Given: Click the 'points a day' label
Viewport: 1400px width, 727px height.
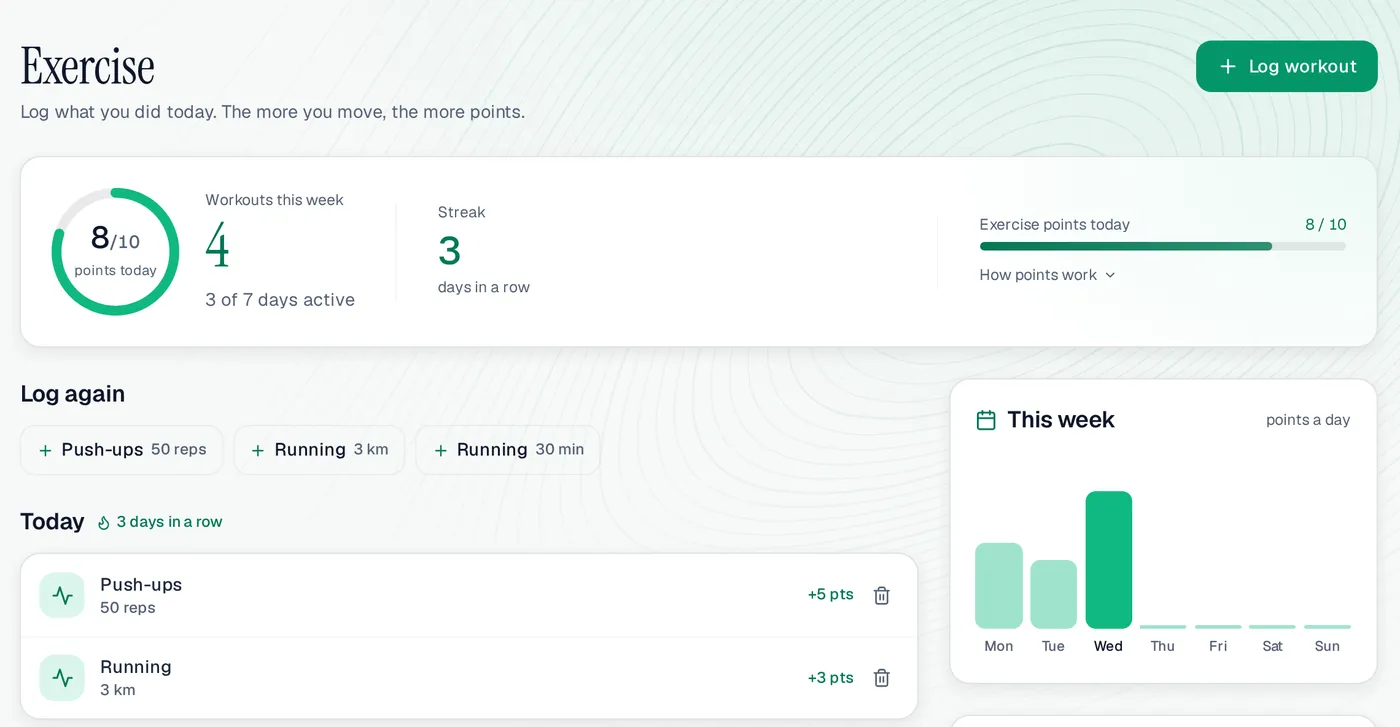Looking at the screenshot, I should click(x=1308, y=420).
